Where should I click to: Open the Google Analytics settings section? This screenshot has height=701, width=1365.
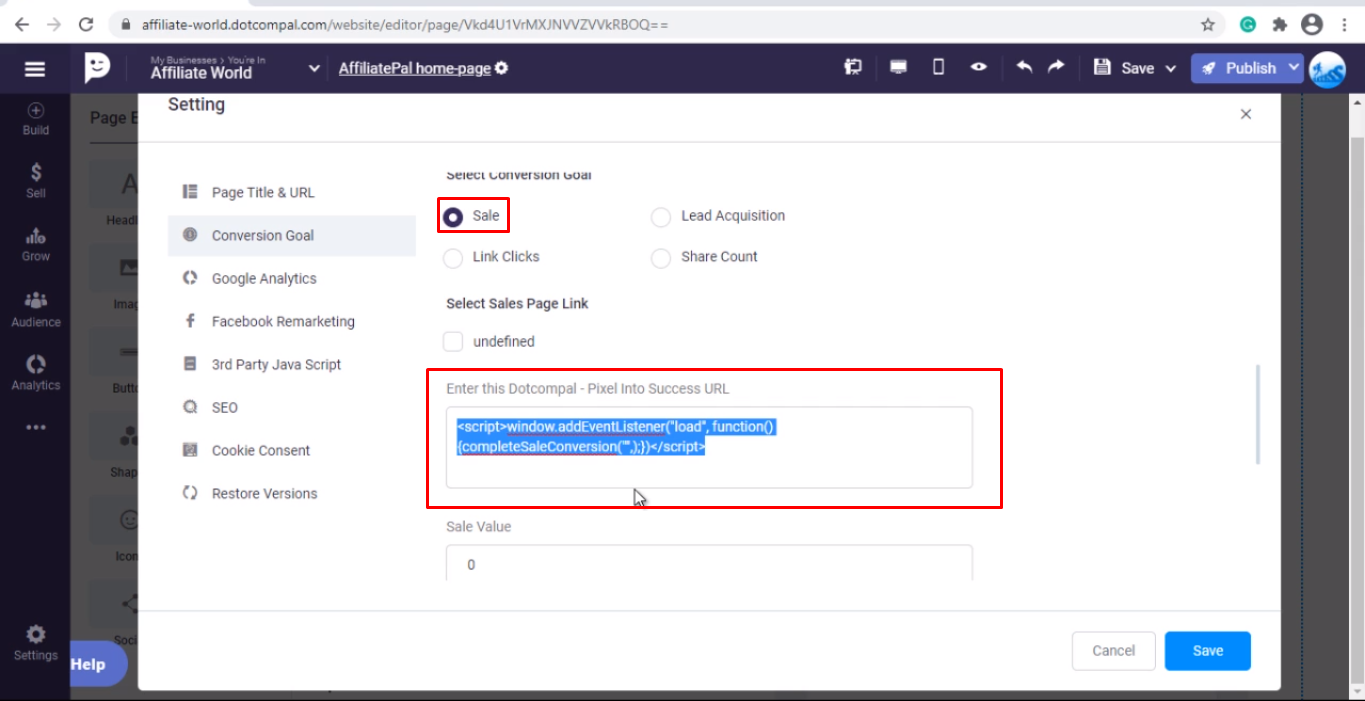292,279
